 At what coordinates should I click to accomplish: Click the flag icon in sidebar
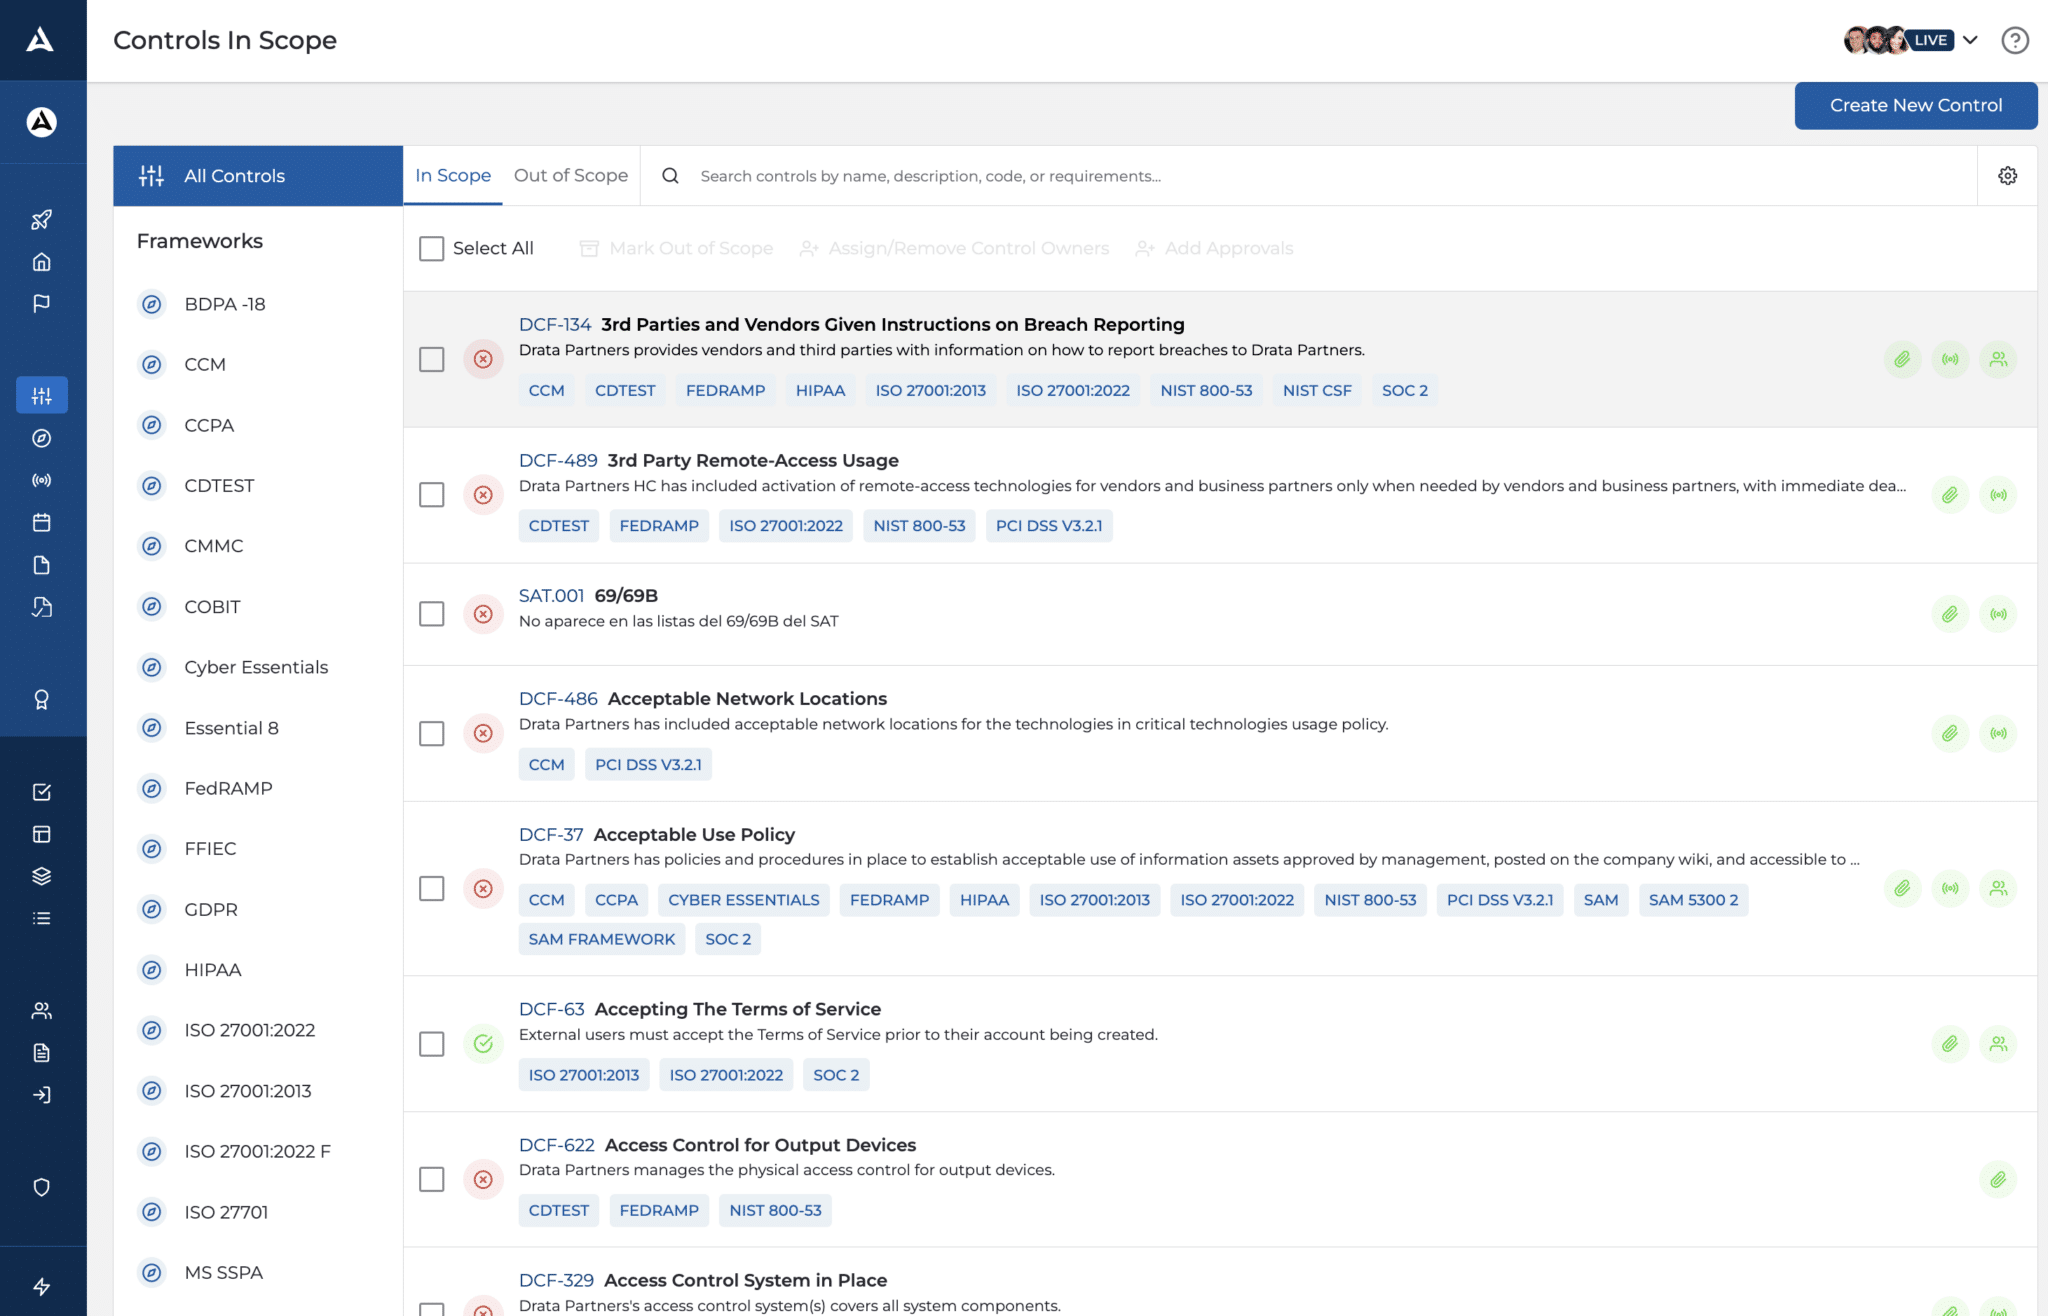[41, 303]
